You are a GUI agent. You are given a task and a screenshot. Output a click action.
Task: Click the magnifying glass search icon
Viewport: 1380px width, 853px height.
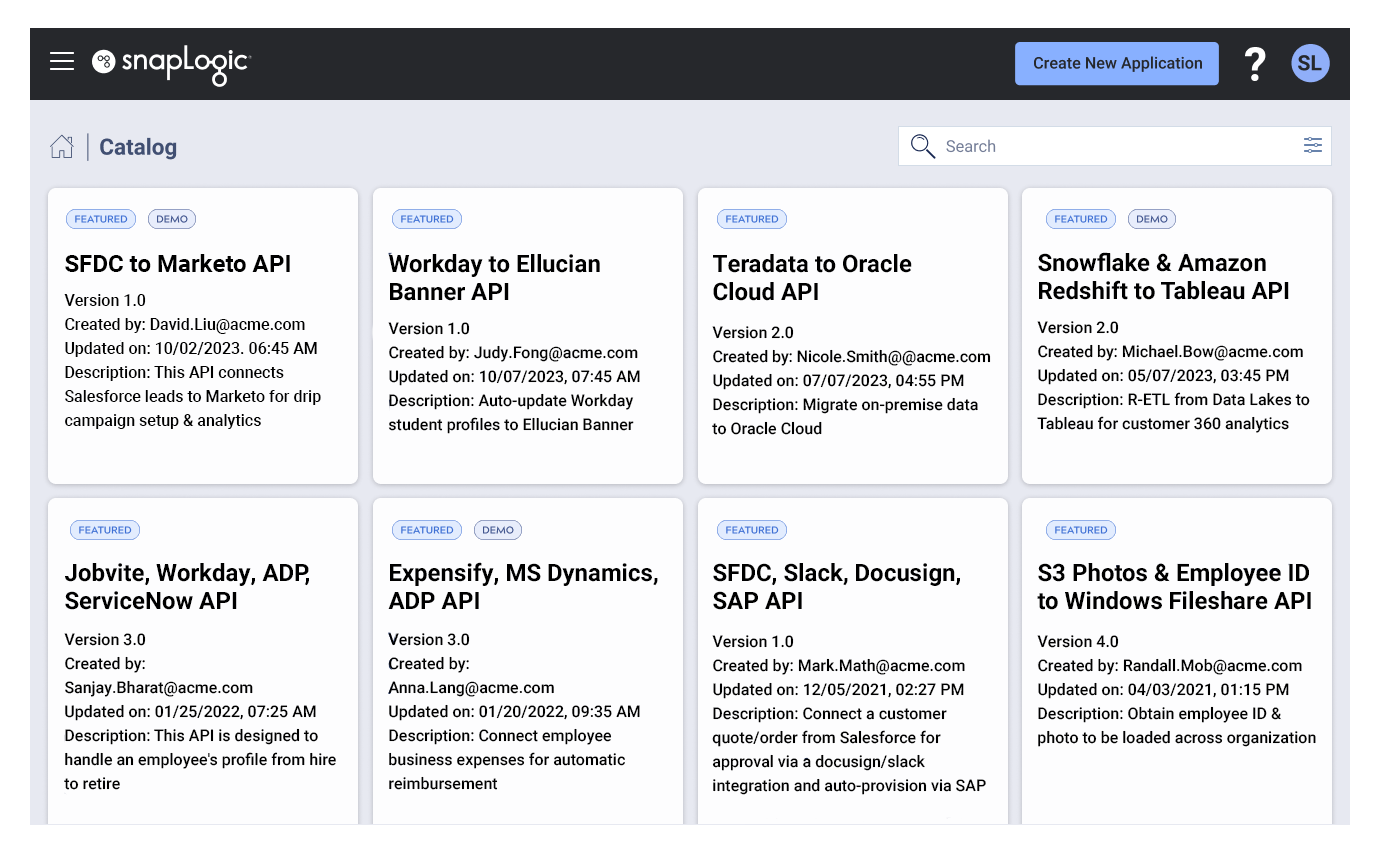(x=922, y=146)
